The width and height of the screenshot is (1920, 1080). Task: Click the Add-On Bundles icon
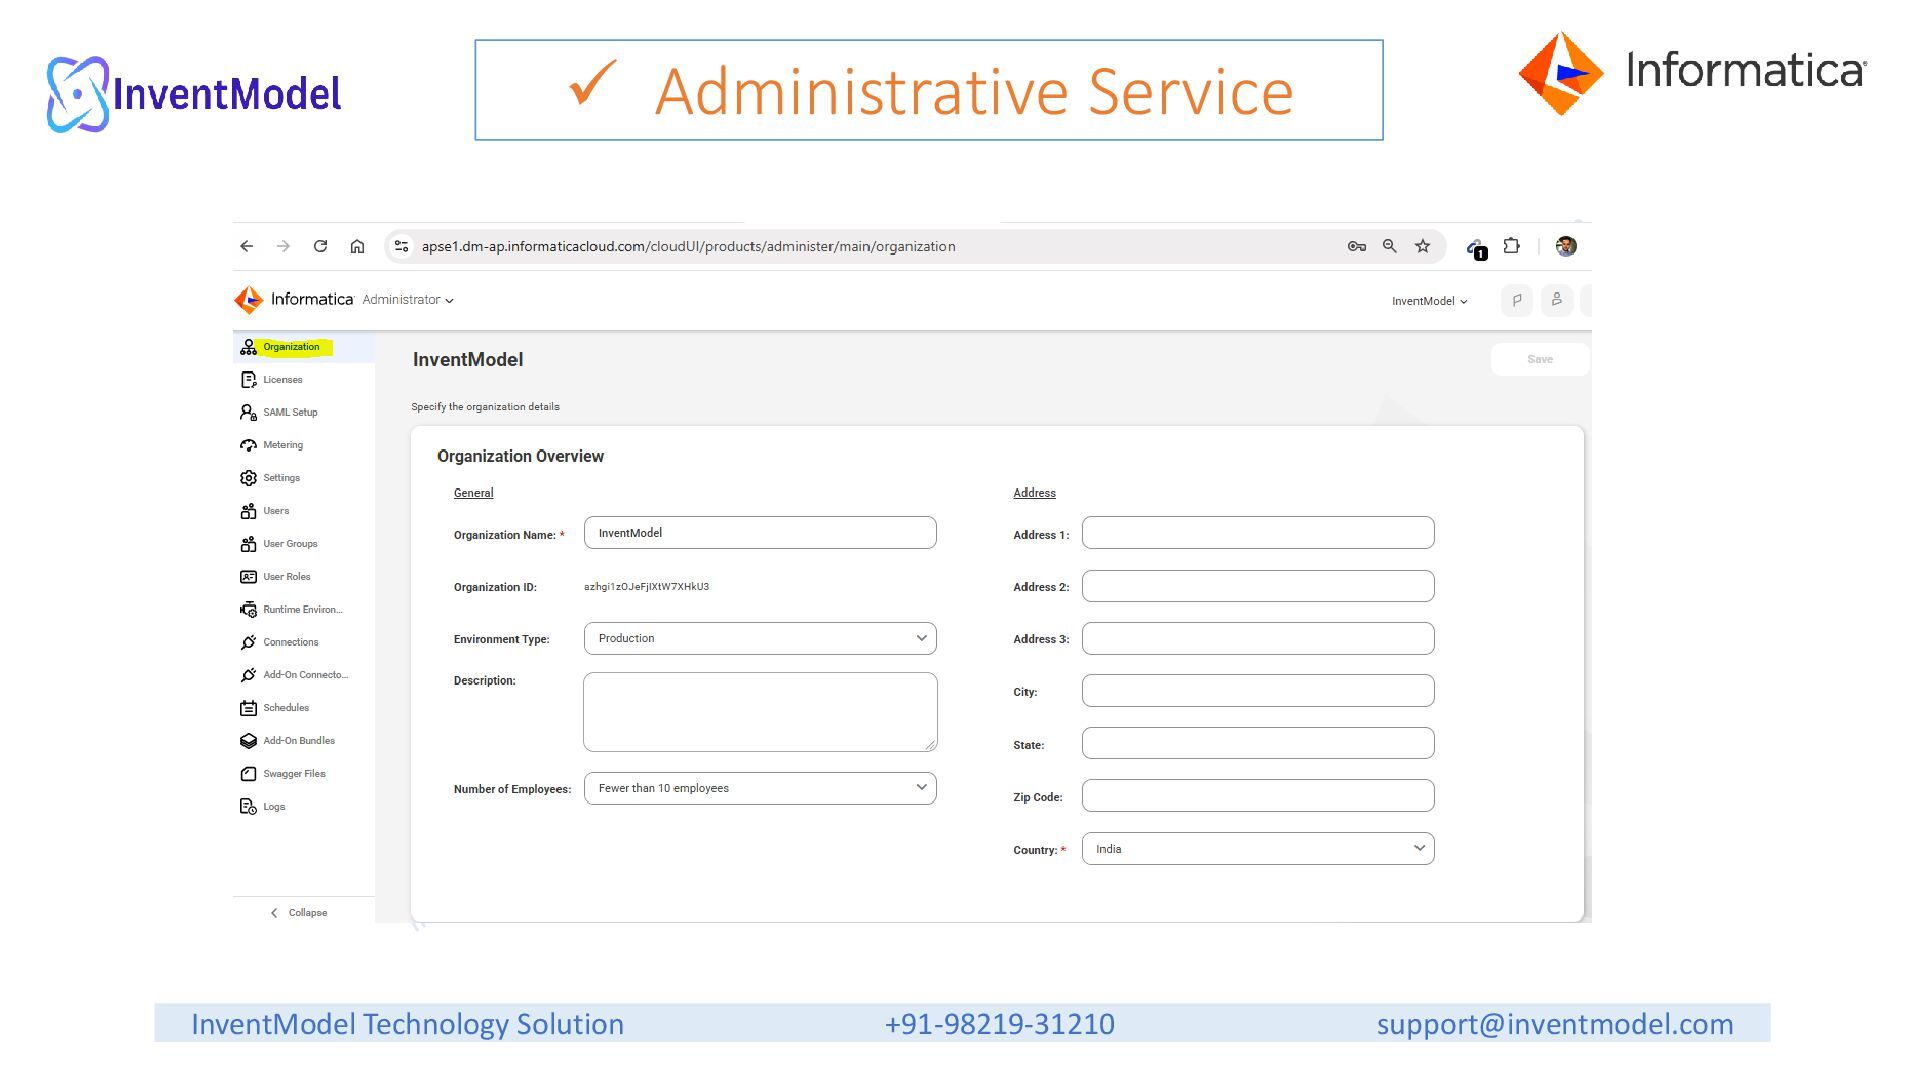coord(248,741)
